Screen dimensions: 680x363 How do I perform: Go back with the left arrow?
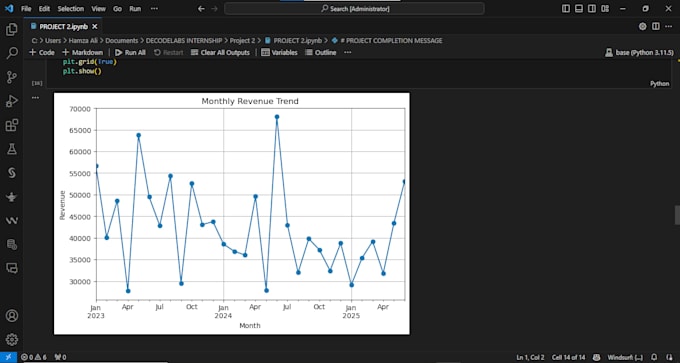pyautogui.click(x=201, y=9)
